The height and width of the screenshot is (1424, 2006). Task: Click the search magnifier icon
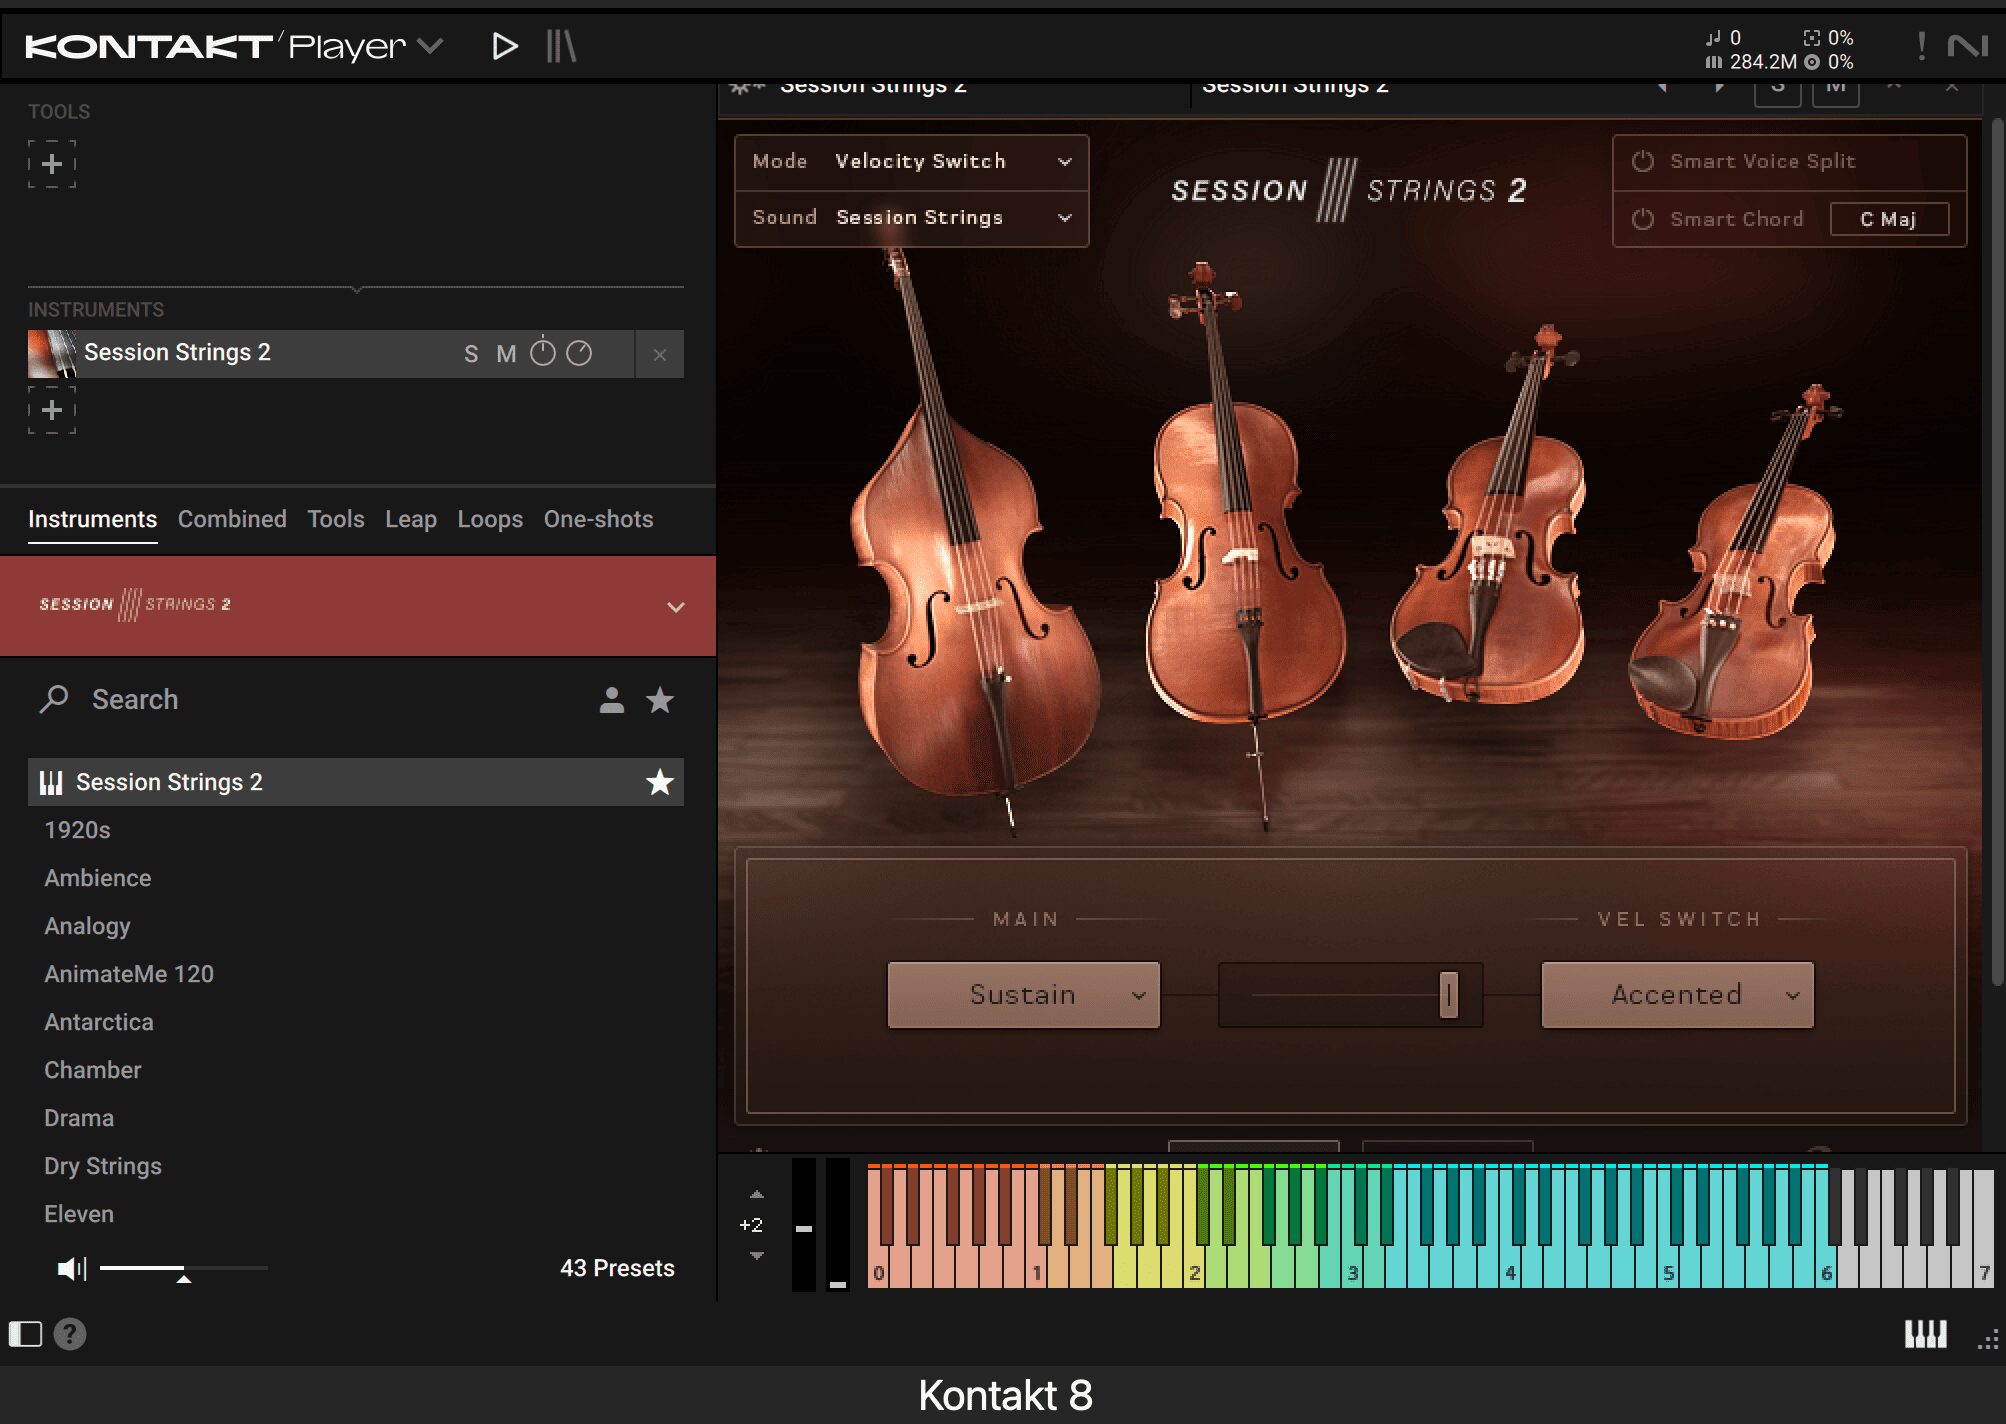[x=54, y=699]
